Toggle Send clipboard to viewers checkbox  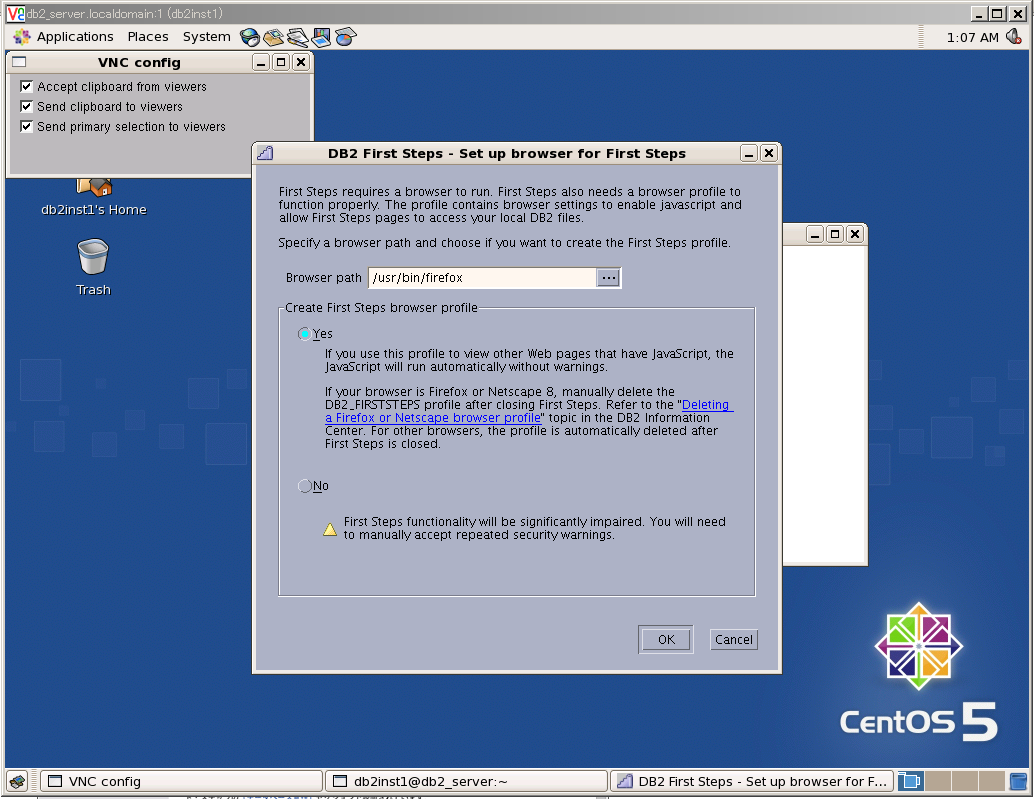(26, 106)
